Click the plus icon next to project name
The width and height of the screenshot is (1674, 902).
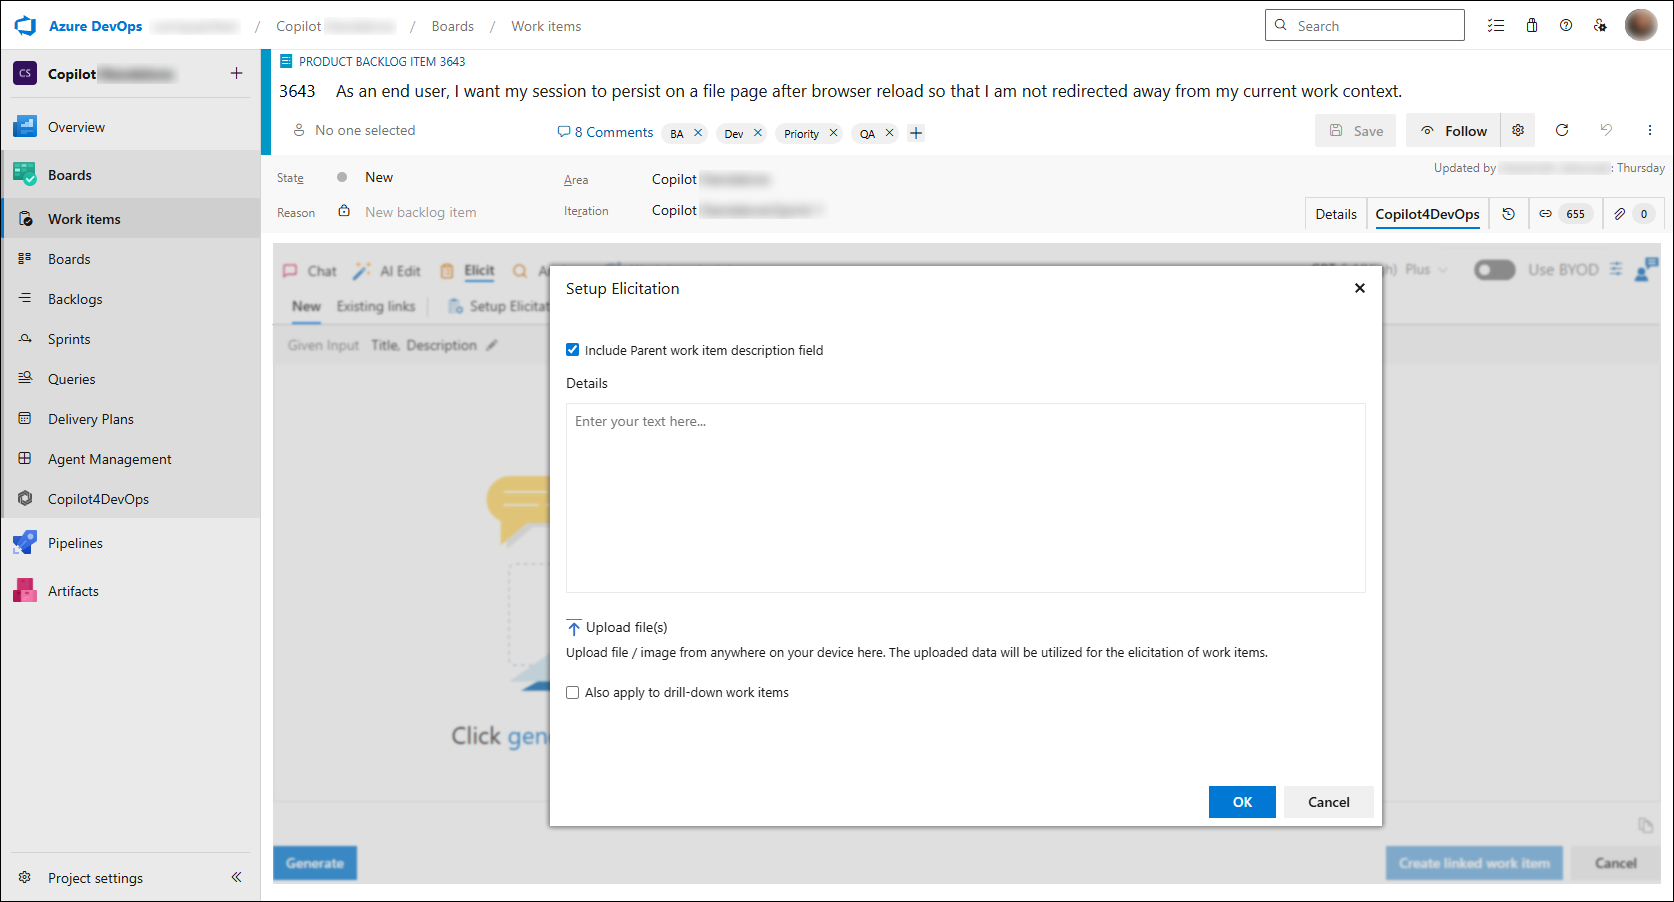click(236, 73)
